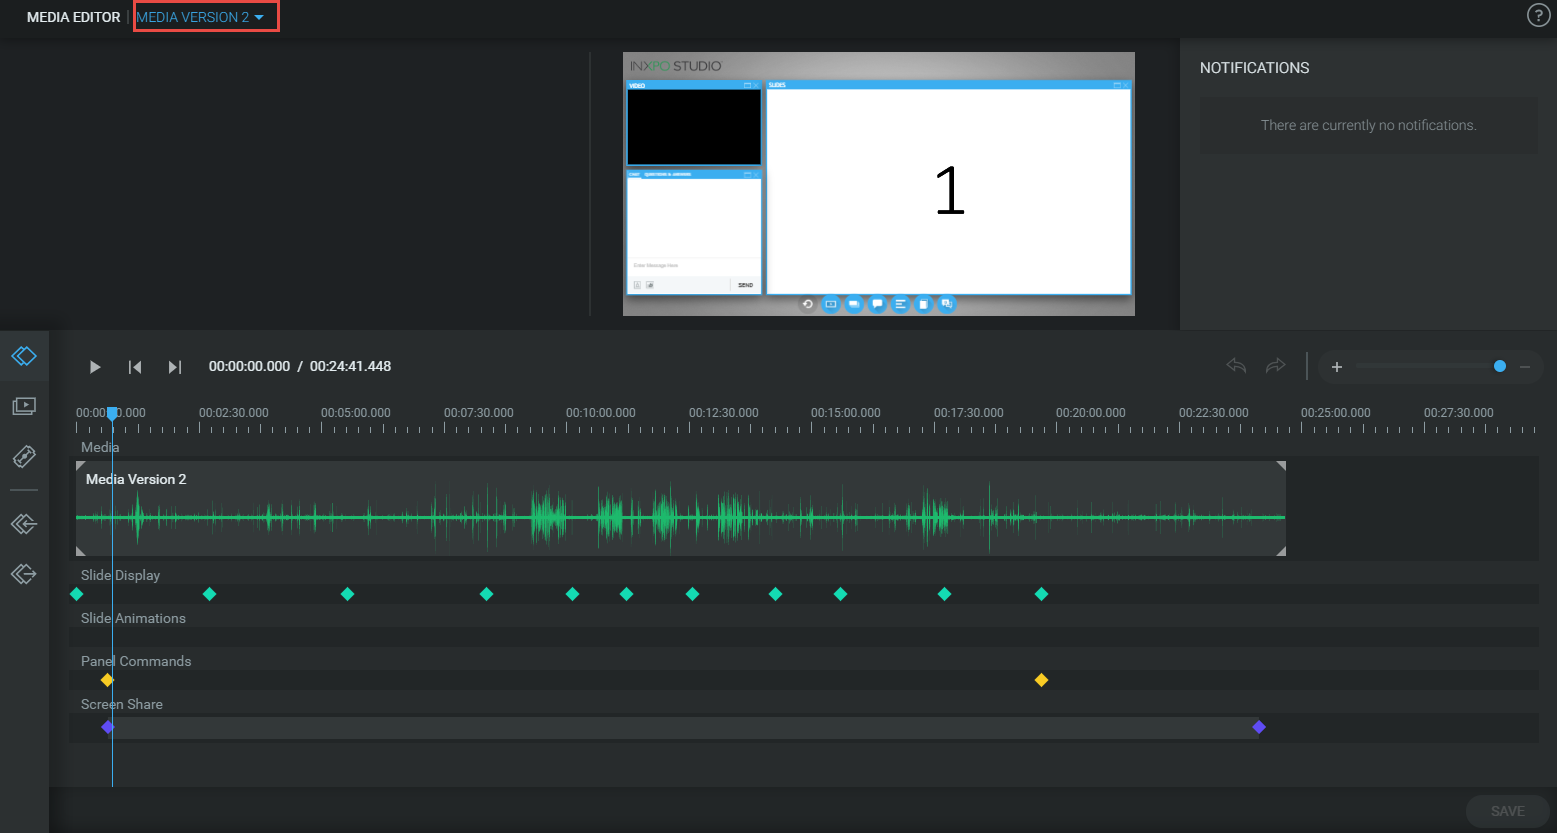Viewport: 1557px width, 833px height.
Task: Click the blue playhead on the ruler
Action: click(x=112, y=413)
